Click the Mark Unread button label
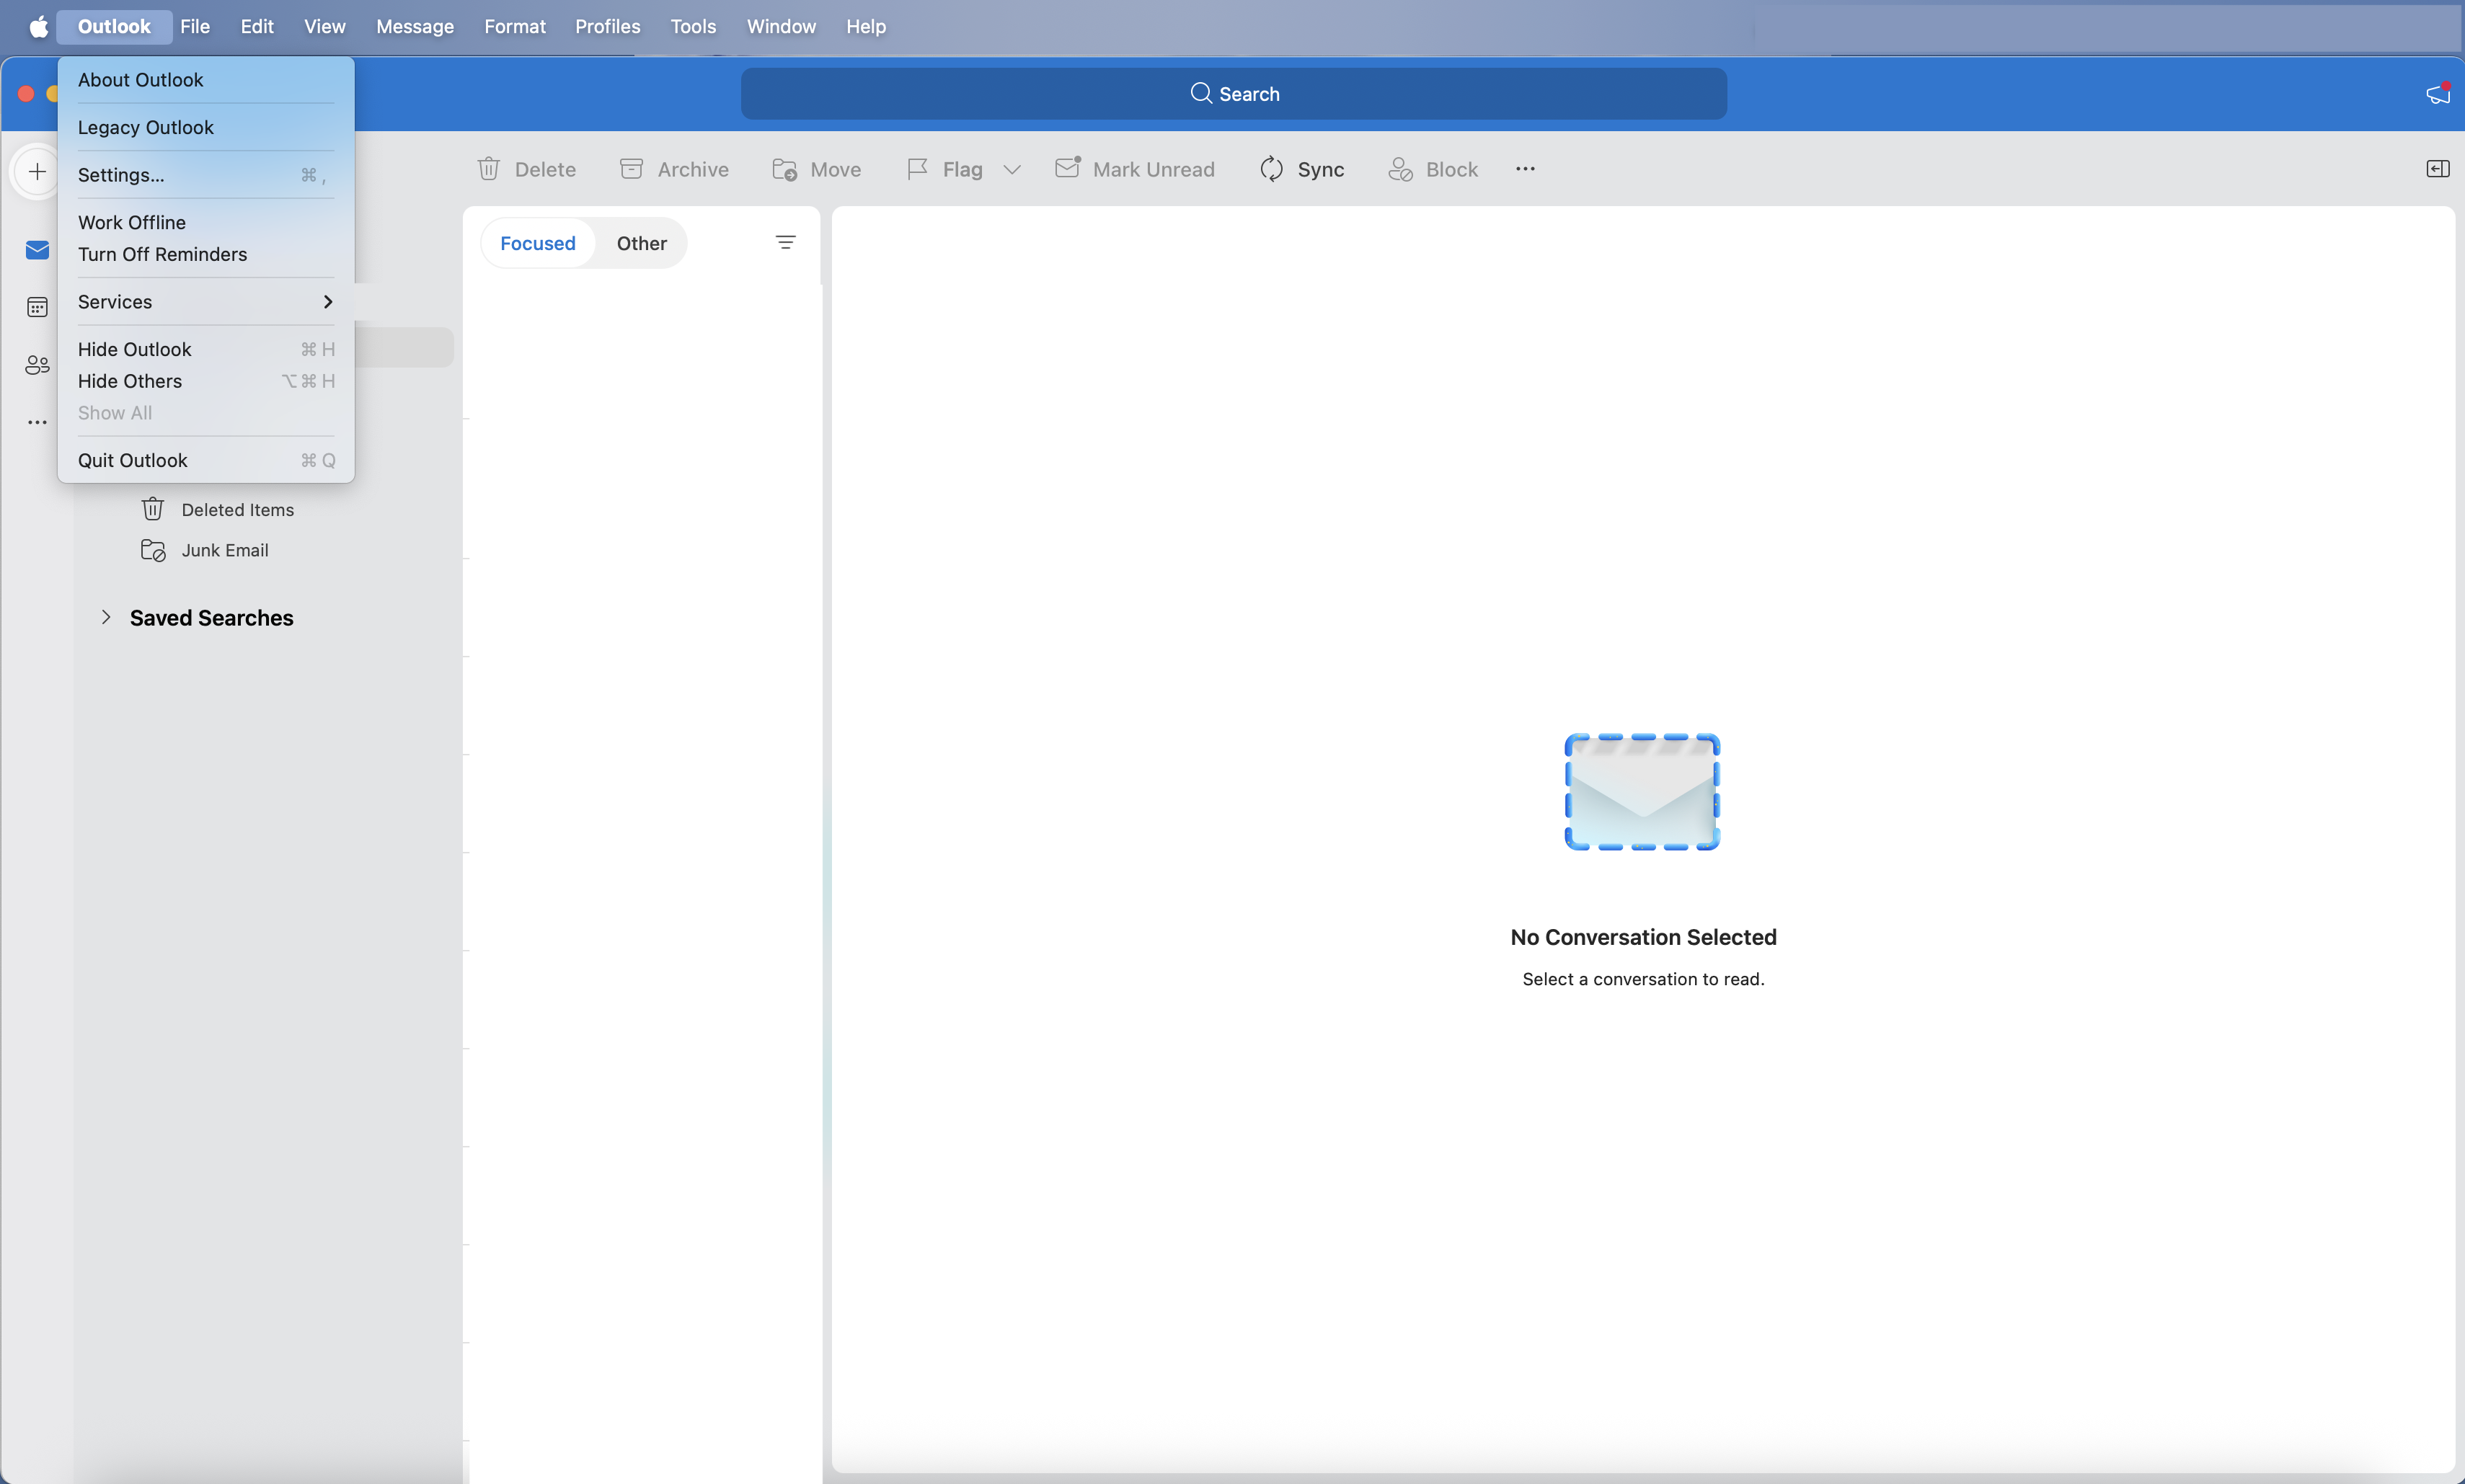Screen dimensions: 2465x1484 (x=1154, y=170)
